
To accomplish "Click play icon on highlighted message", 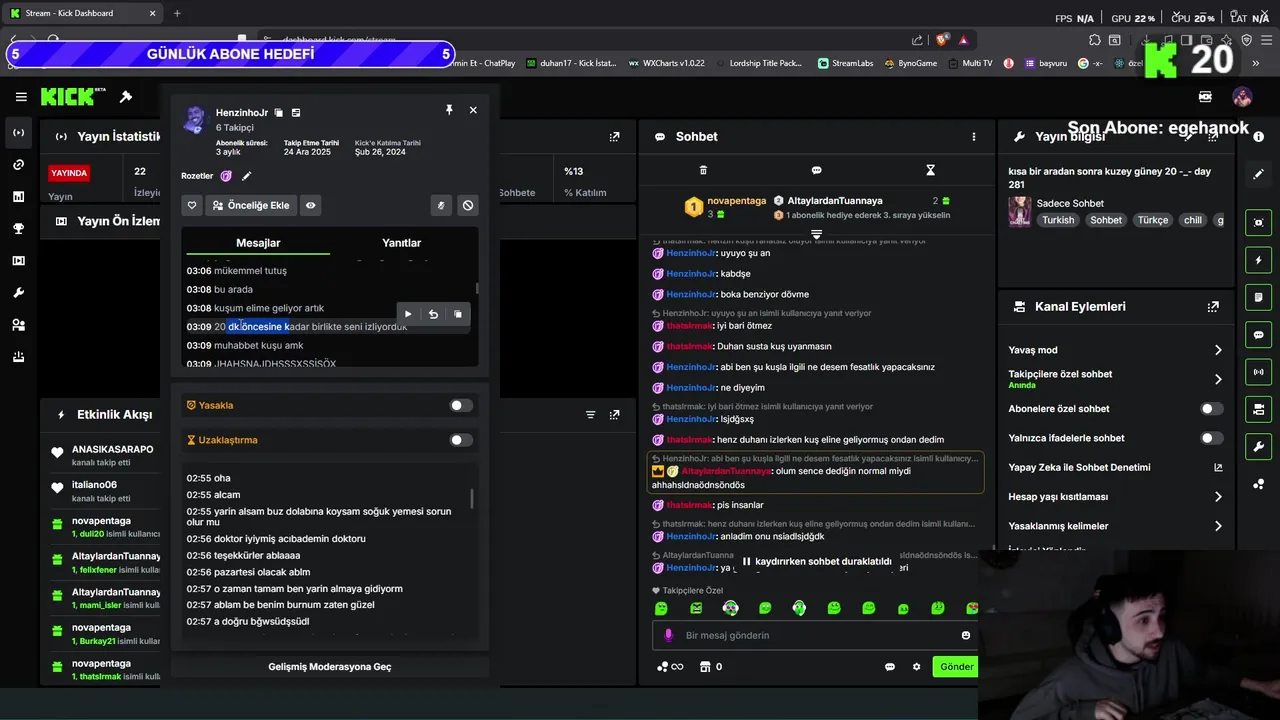I will click(408, 314).
